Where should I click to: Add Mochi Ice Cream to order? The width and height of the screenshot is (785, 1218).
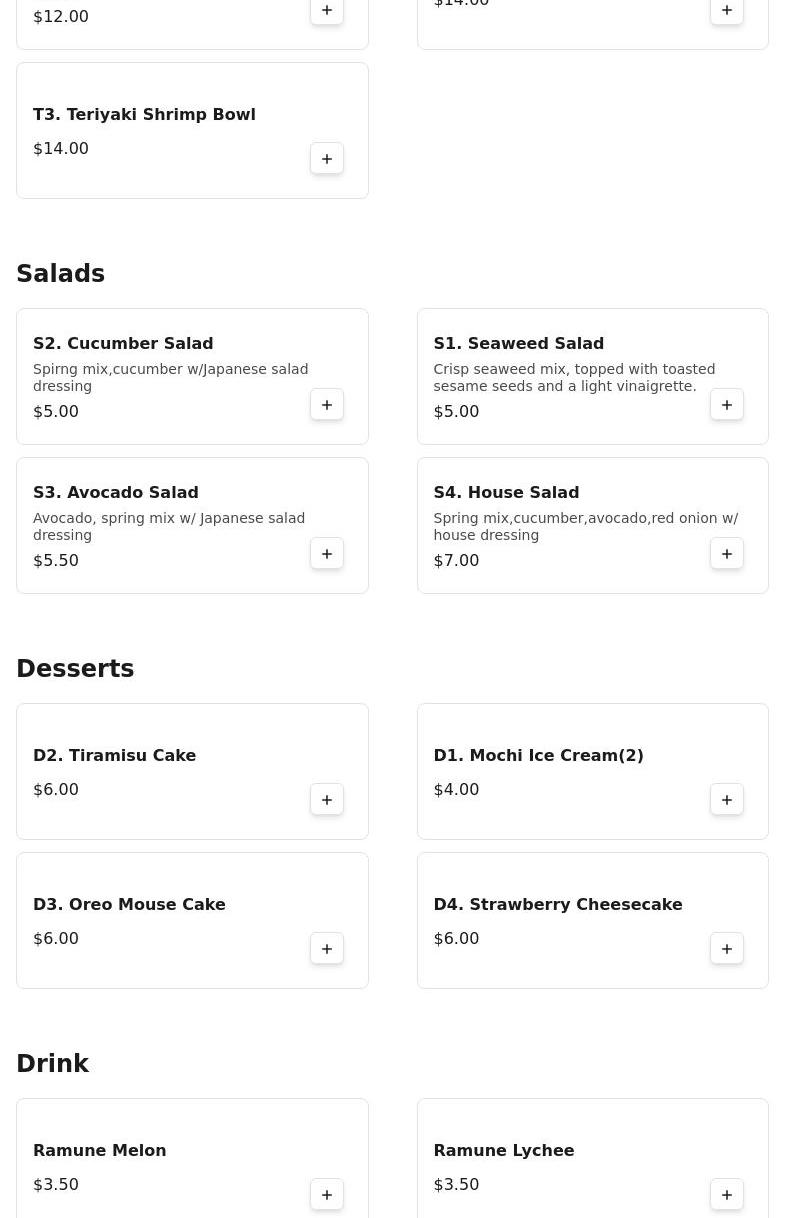coord(727,800)
